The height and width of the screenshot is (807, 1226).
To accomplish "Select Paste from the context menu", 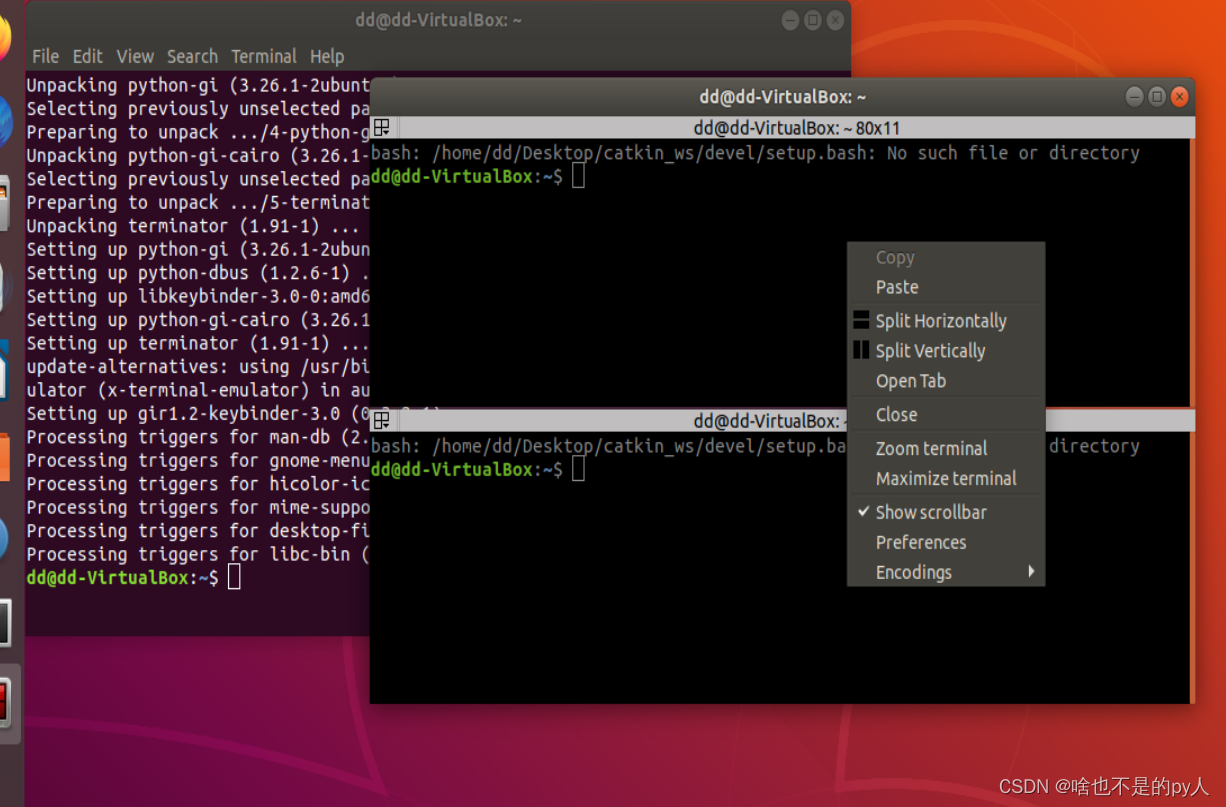I will click(x=897, y=287).
